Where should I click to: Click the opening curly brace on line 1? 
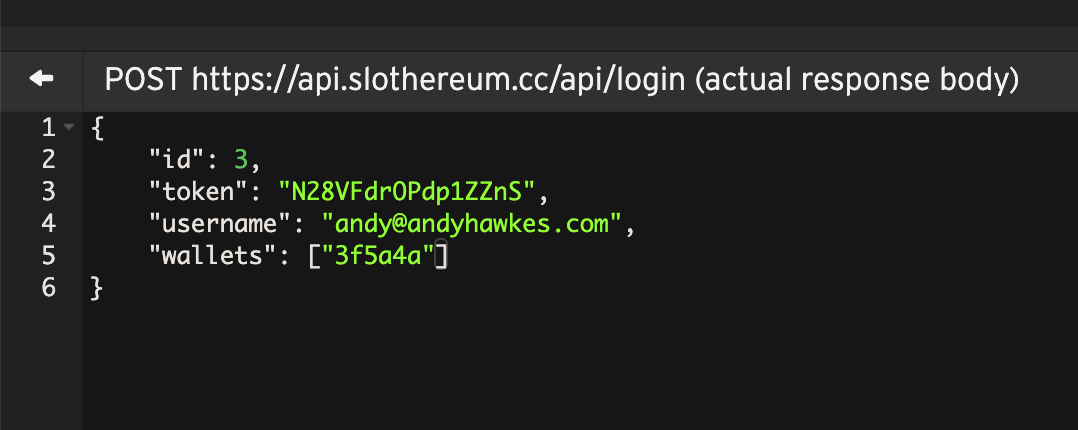tap(96, 127)
